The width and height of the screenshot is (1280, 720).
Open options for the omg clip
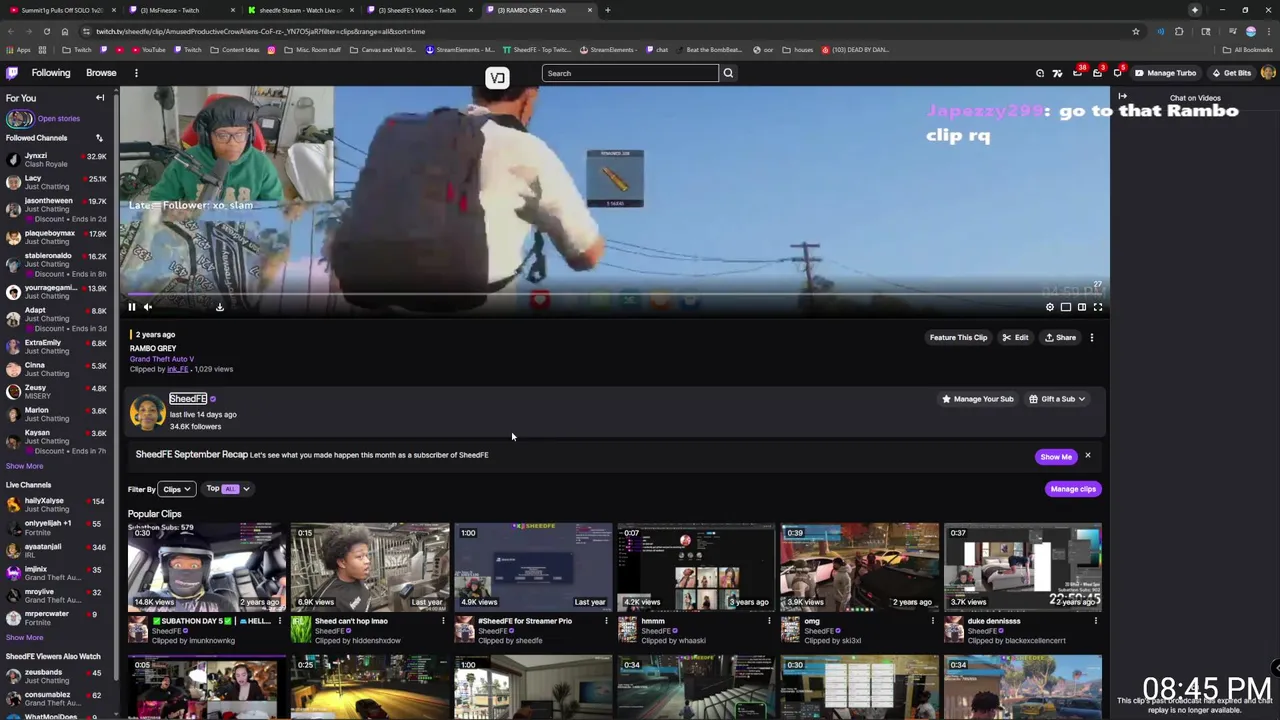(932, 621)
